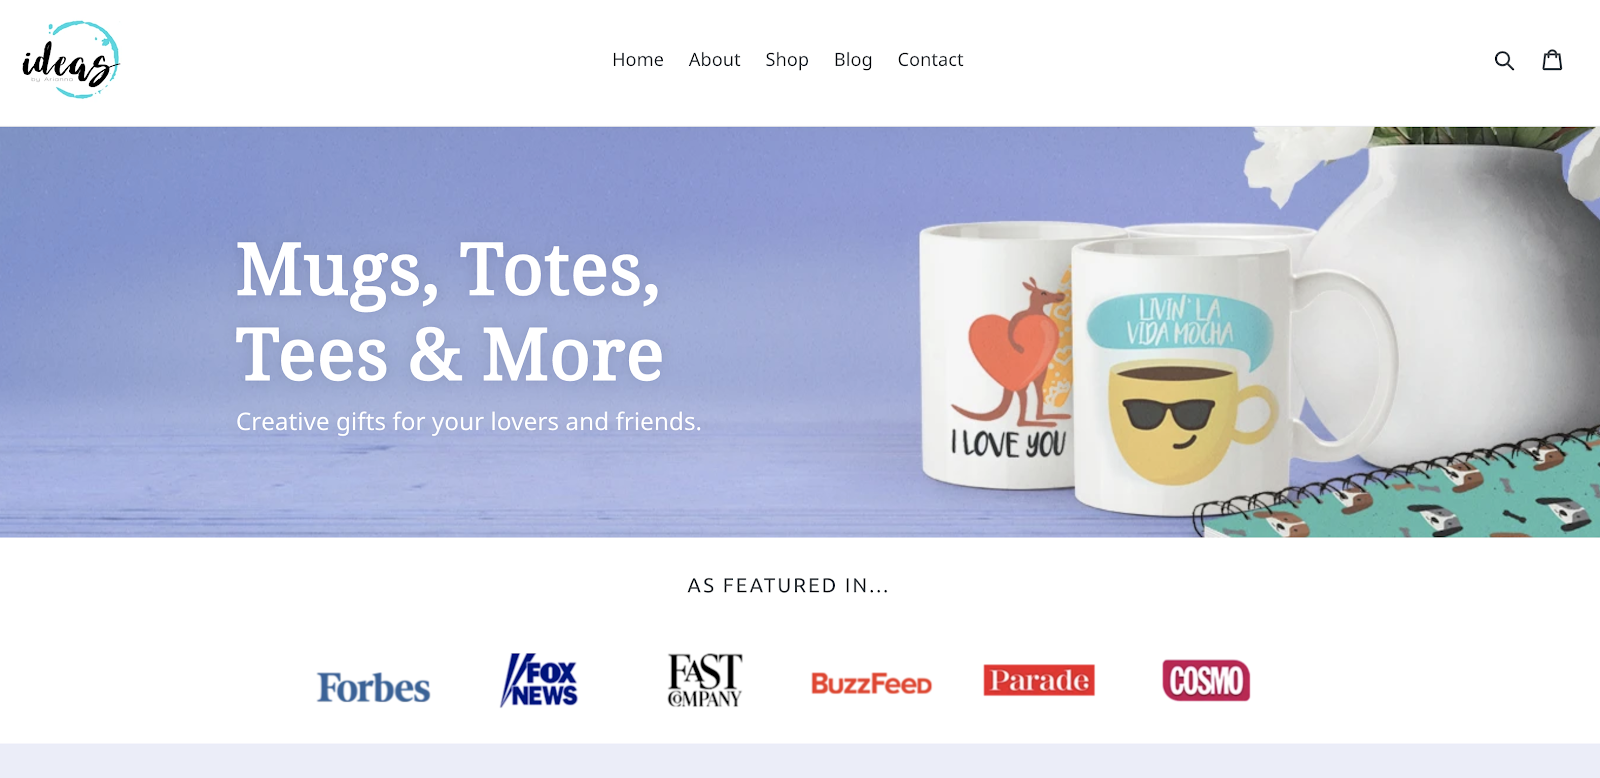The image size is (1600, 778).
Task: Click the BuzzFeed logo
Action: pyautogui.click(x=871, y=684)
